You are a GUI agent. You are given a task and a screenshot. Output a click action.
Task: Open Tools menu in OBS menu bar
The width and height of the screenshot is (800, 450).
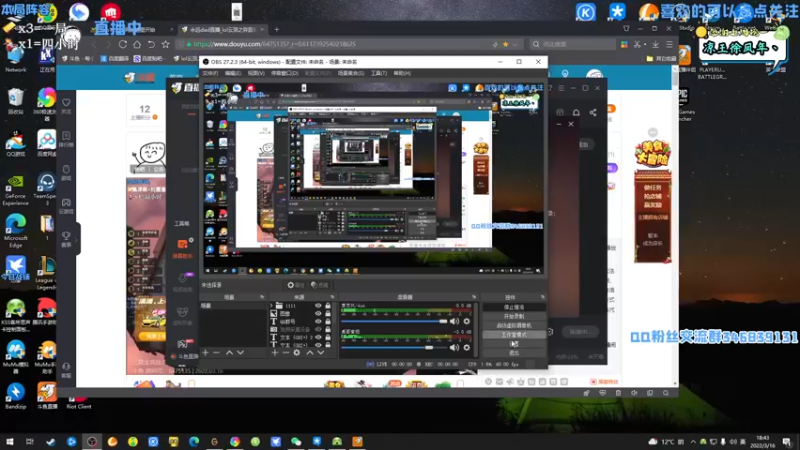(379, 73)
